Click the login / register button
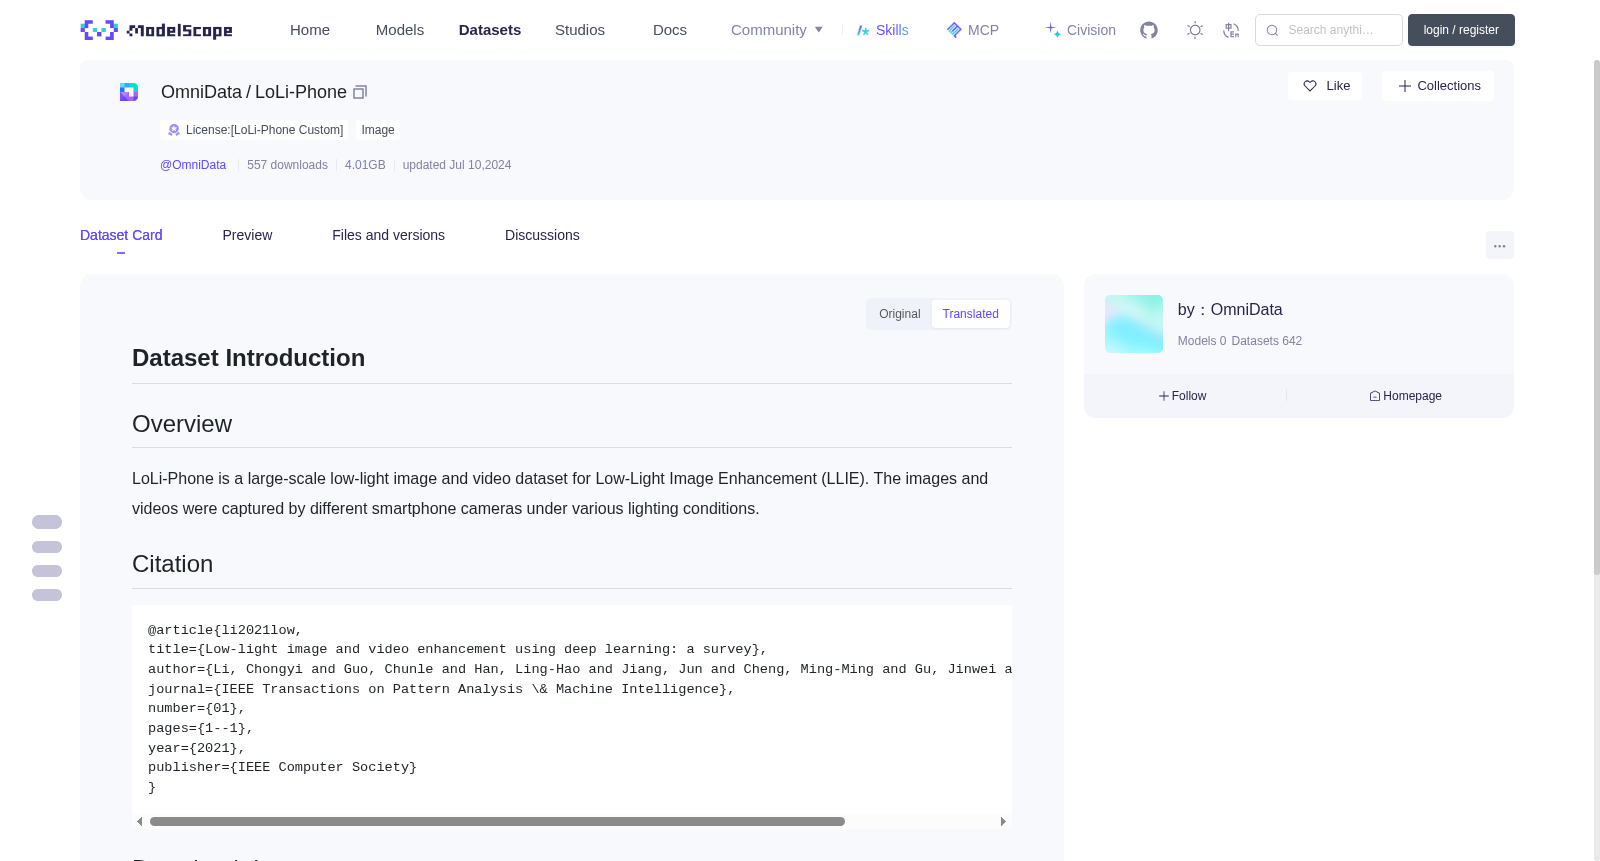This screenshot has height=861, width=1600. tap(1461, 30)
